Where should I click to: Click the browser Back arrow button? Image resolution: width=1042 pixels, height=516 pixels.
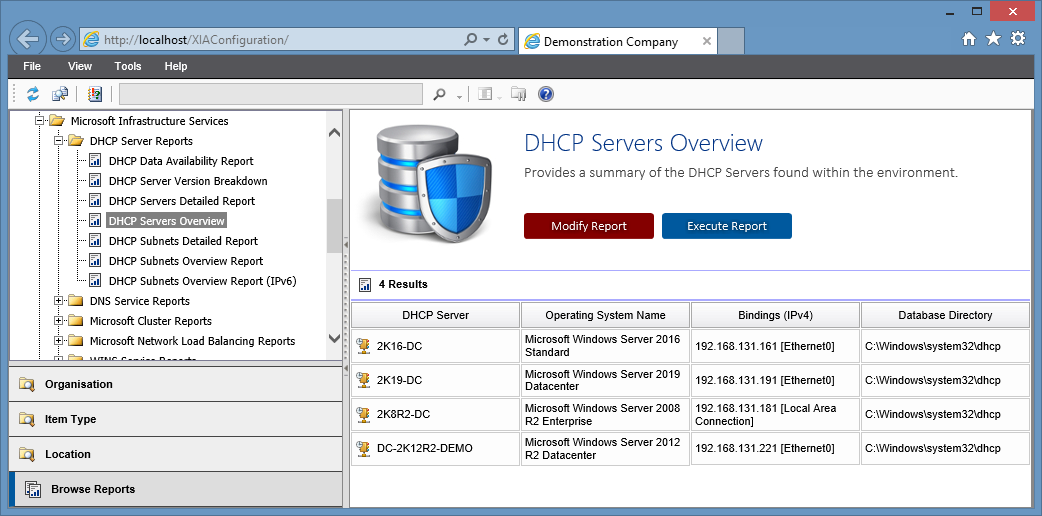(x=28, y=39)
